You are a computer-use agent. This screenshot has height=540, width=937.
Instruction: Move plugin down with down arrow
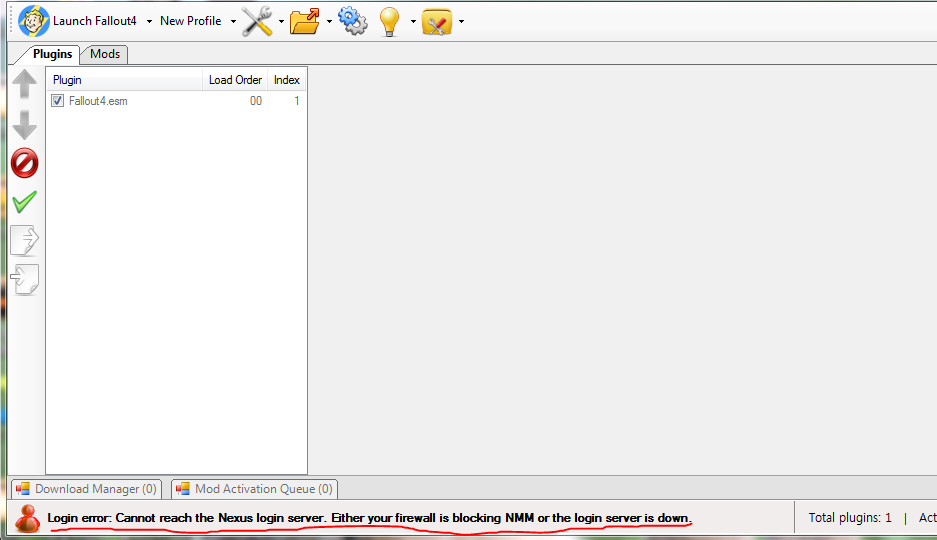(24, 124)
